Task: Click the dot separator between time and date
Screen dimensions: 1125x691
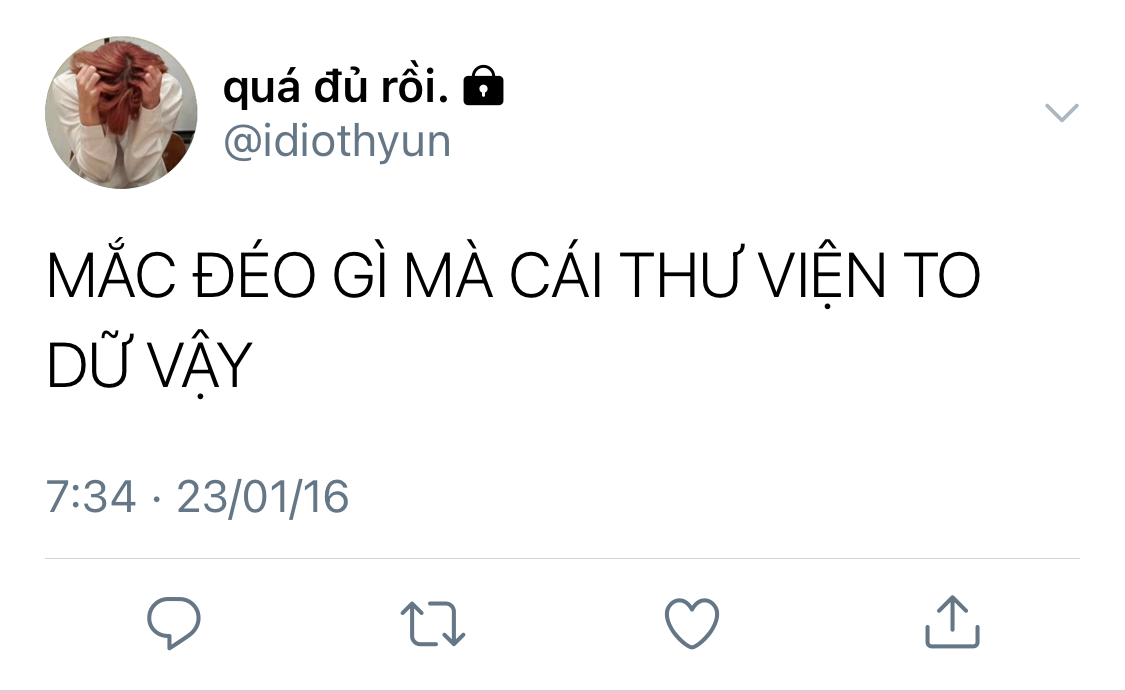Action: pyautogui.click(x=156, y=498)
